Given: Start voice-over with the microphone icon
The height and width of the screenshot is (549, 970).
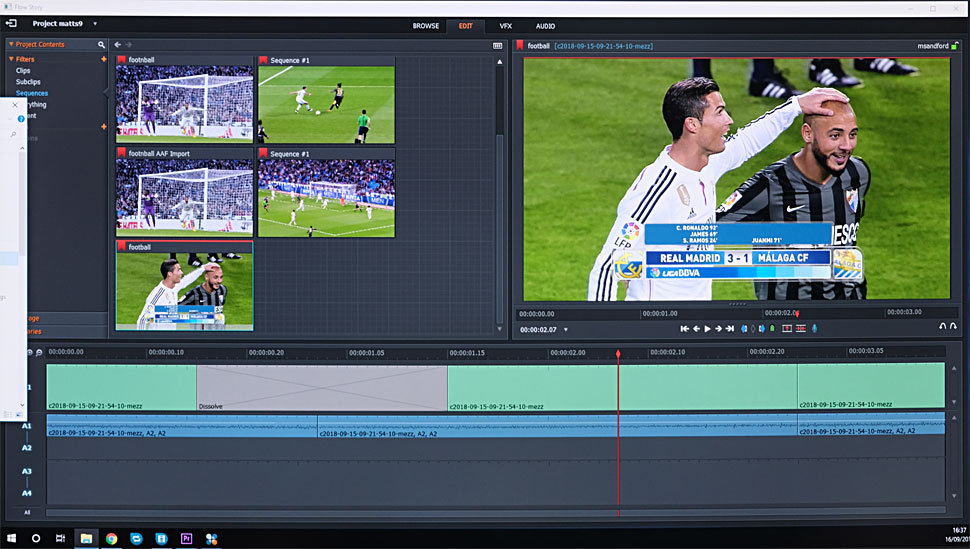Looking at the screenshot, I should pos(814,329).
